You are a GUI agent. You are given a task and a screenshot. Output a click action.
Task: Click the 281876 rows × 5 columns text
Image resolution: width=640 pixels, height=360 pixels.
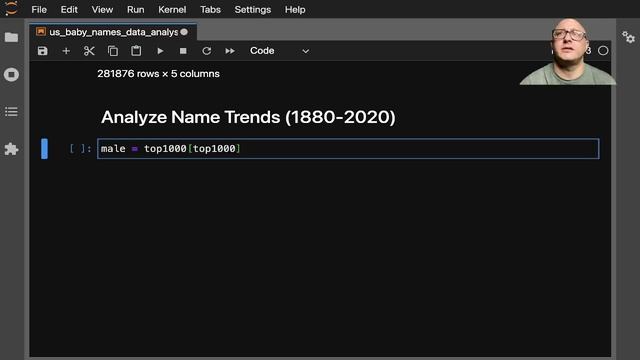158,74
